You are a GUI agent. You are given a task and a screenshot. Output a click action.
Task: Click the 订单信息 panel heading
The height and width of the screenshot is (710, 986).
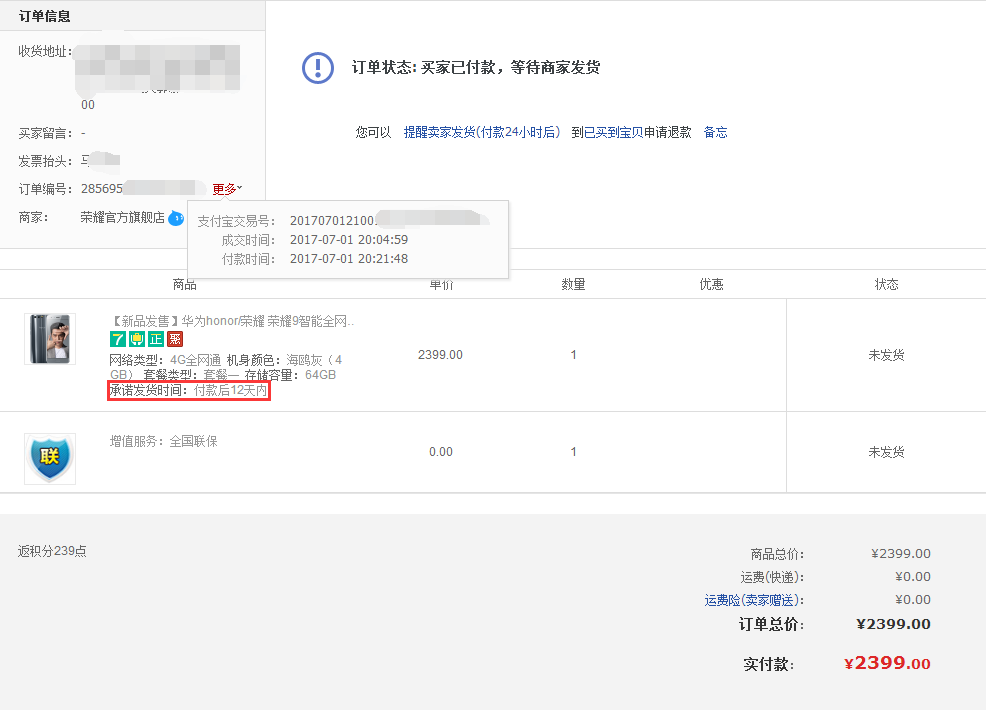coord(45,16)
